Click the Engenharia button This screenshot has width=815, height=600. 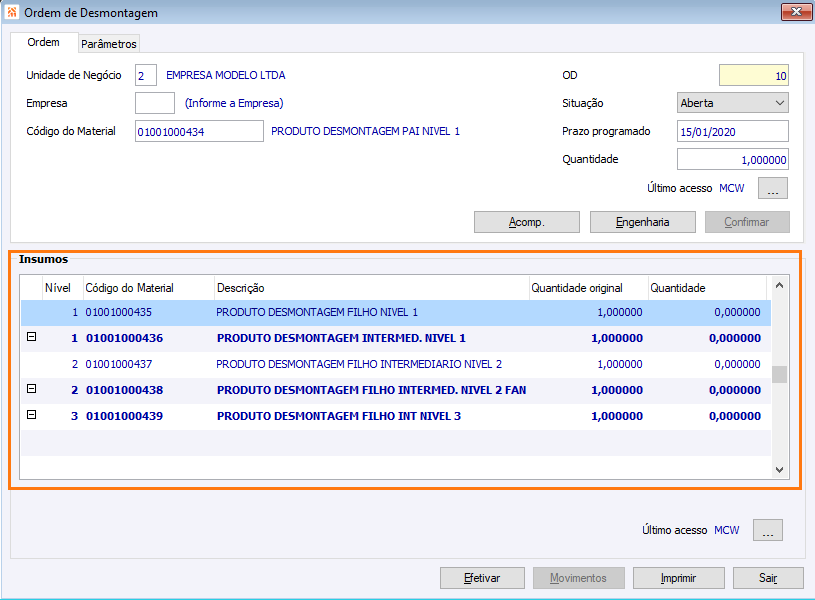point(642,222)
